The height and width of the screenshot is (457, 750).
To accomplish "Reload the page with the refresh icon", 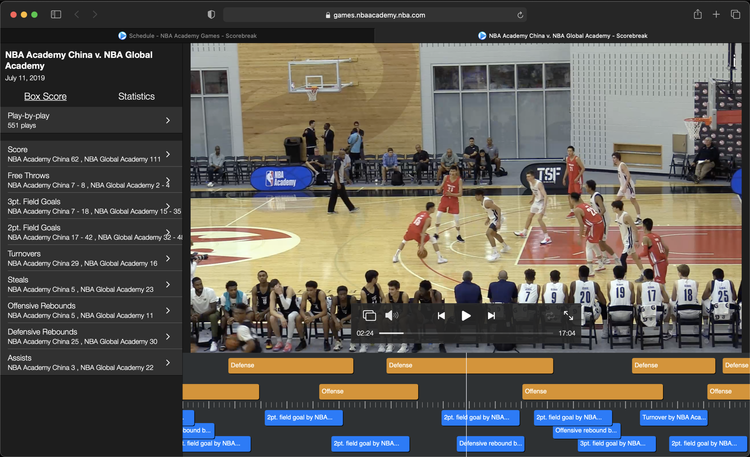I will [520, 15].
